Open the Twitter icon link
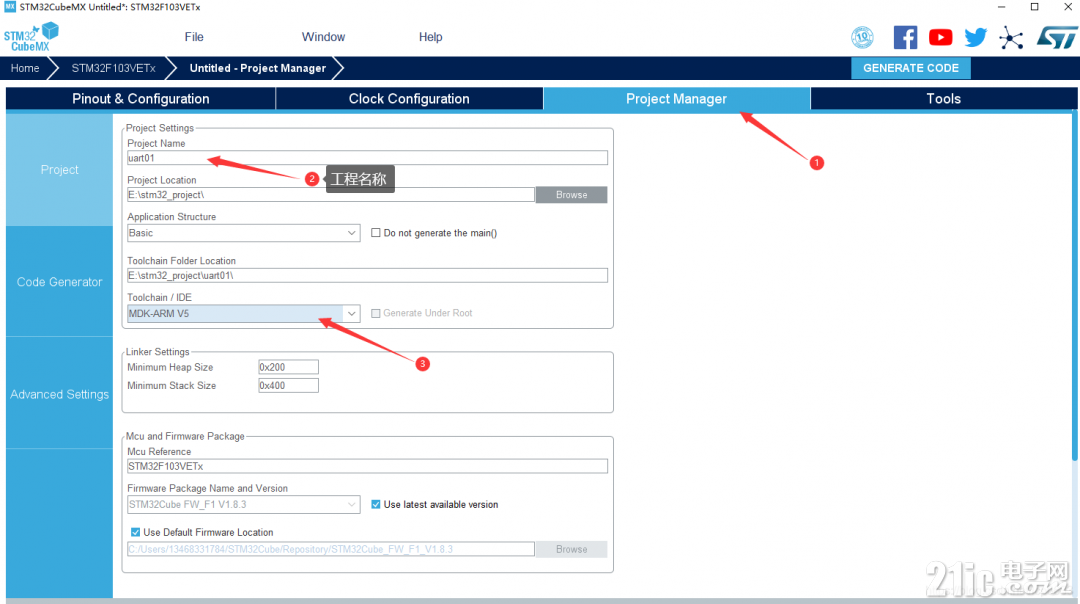This screenshot has width=1080, height=604. pos(975,37)
